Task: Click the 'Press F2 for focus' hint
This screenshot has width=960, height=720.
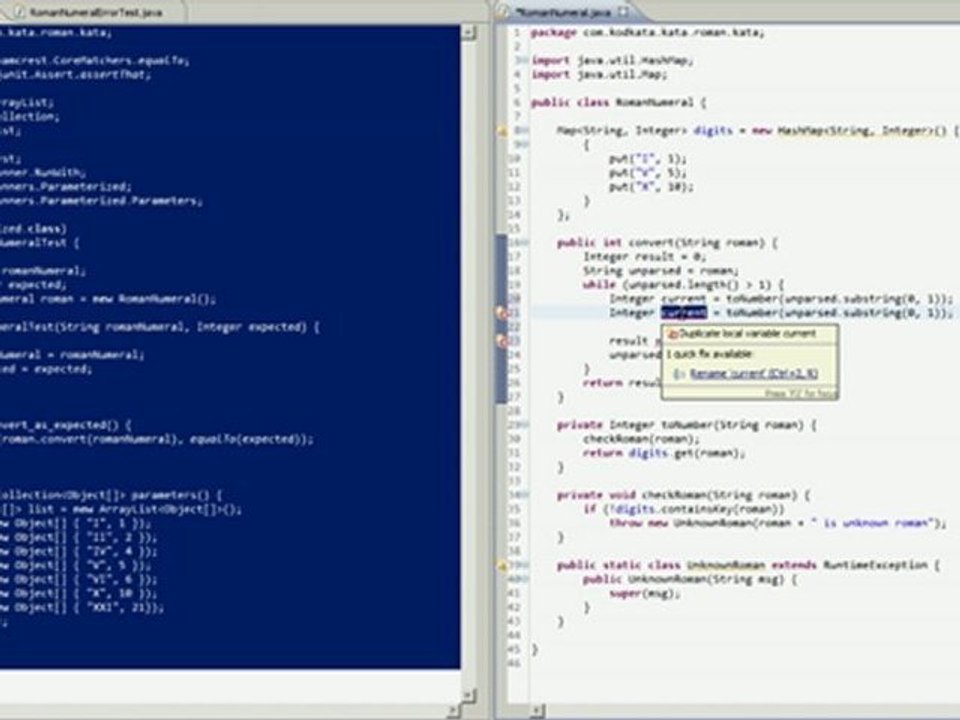Action: click(801, 394)
